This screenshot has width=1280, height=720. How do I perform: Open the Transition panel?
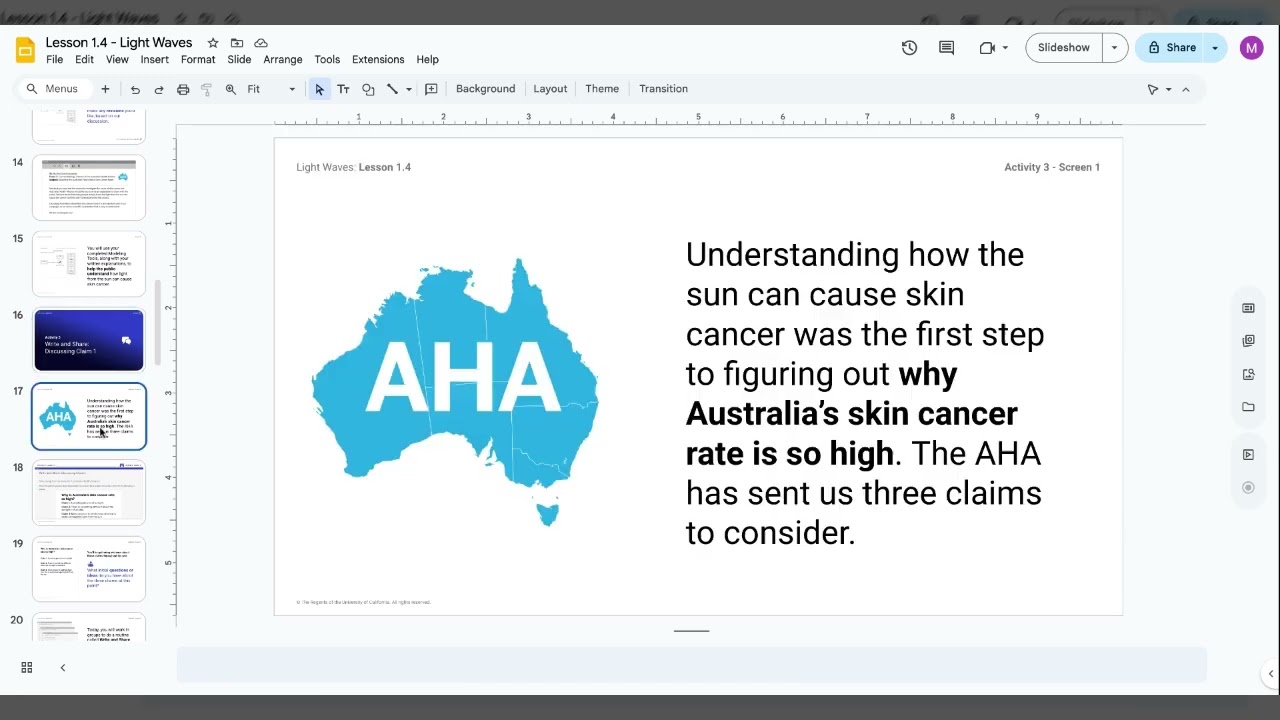point(663,89)
